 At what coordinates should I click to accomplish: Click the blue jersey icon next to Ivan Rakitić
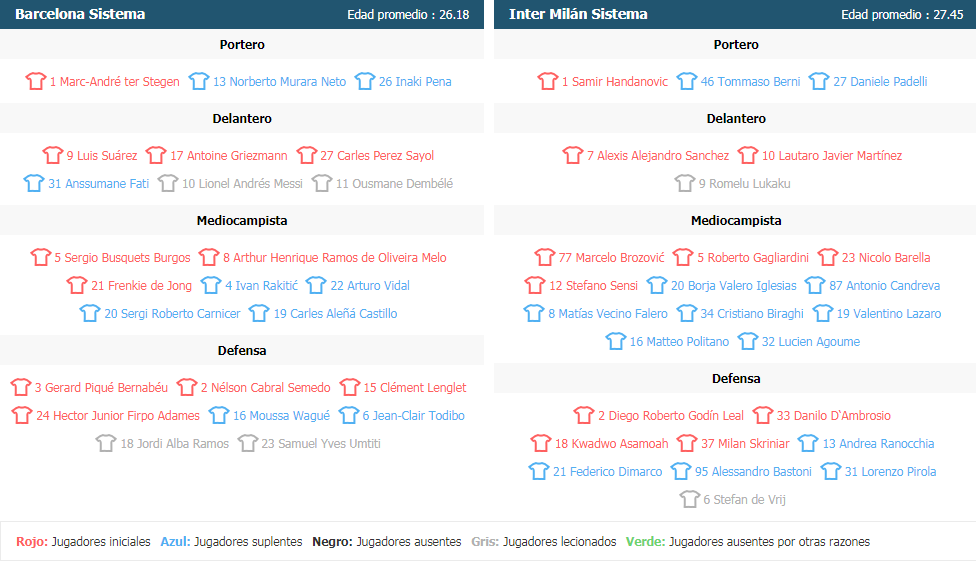click(210, 286)
